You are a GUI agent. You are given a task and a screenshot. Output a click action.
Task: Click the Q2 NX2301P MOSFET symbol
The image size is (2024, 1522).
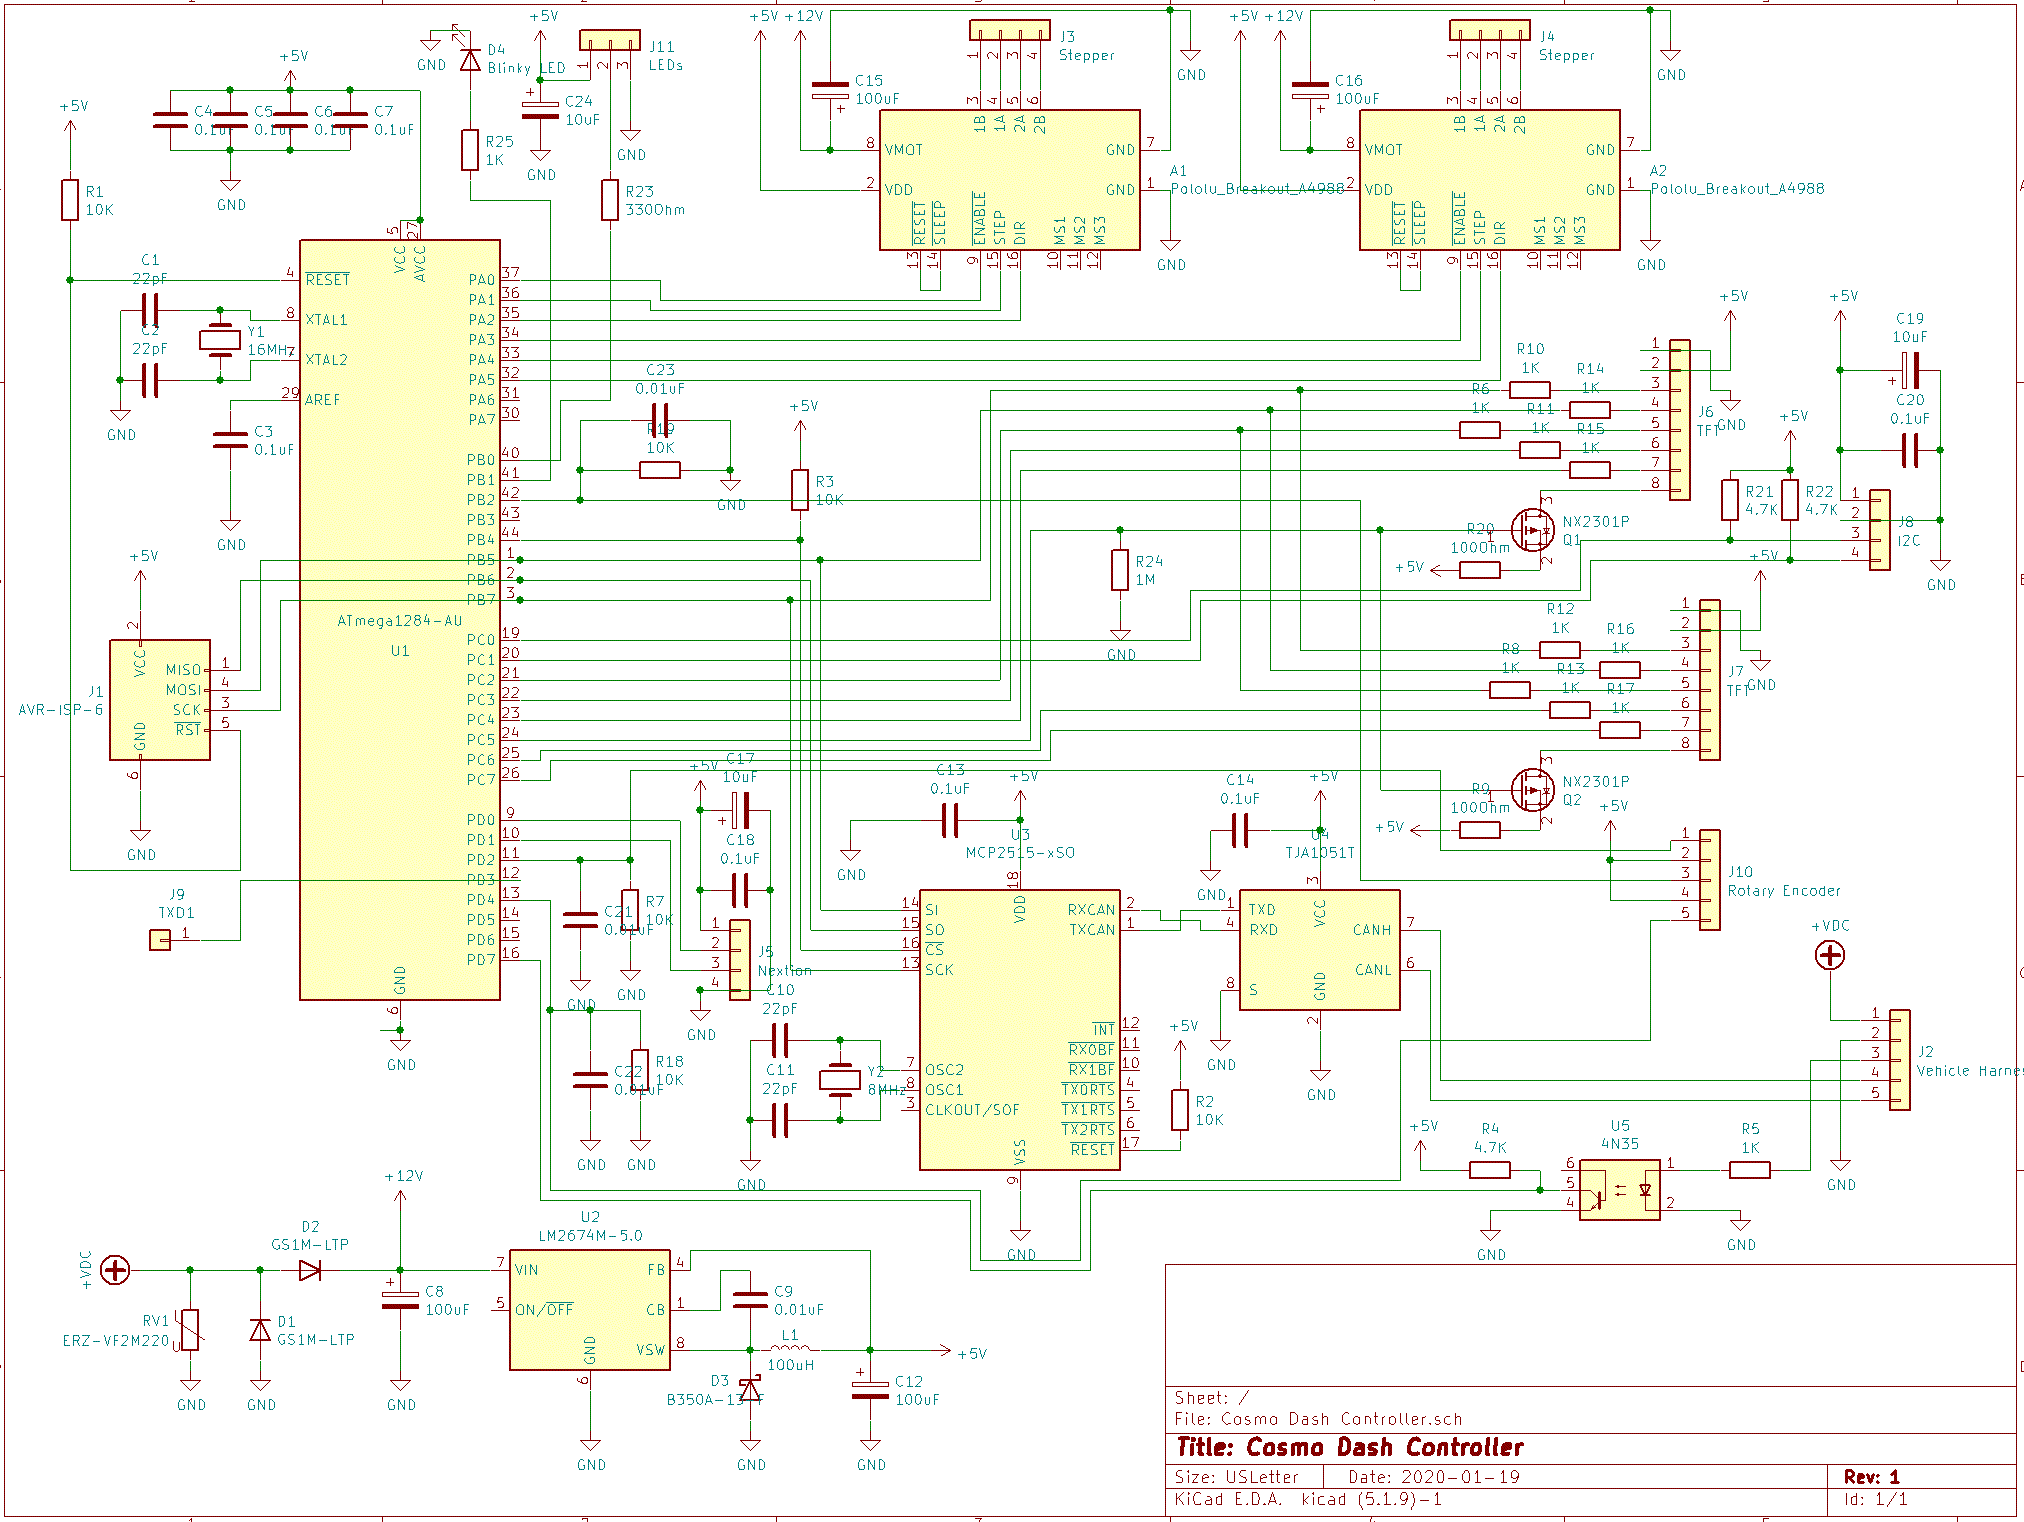pyautogui.click(x=1533, y=790)
